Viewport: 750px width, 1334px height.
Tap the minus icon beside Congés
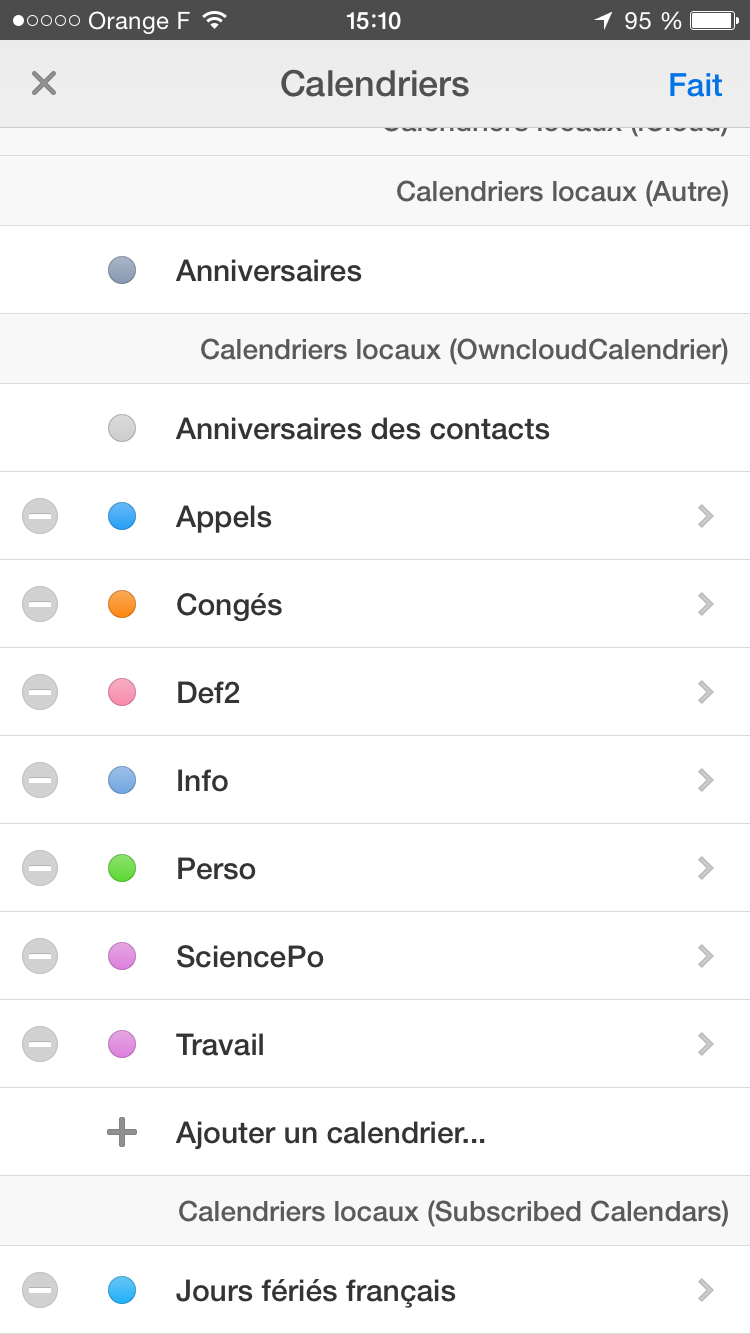(40, 605)
